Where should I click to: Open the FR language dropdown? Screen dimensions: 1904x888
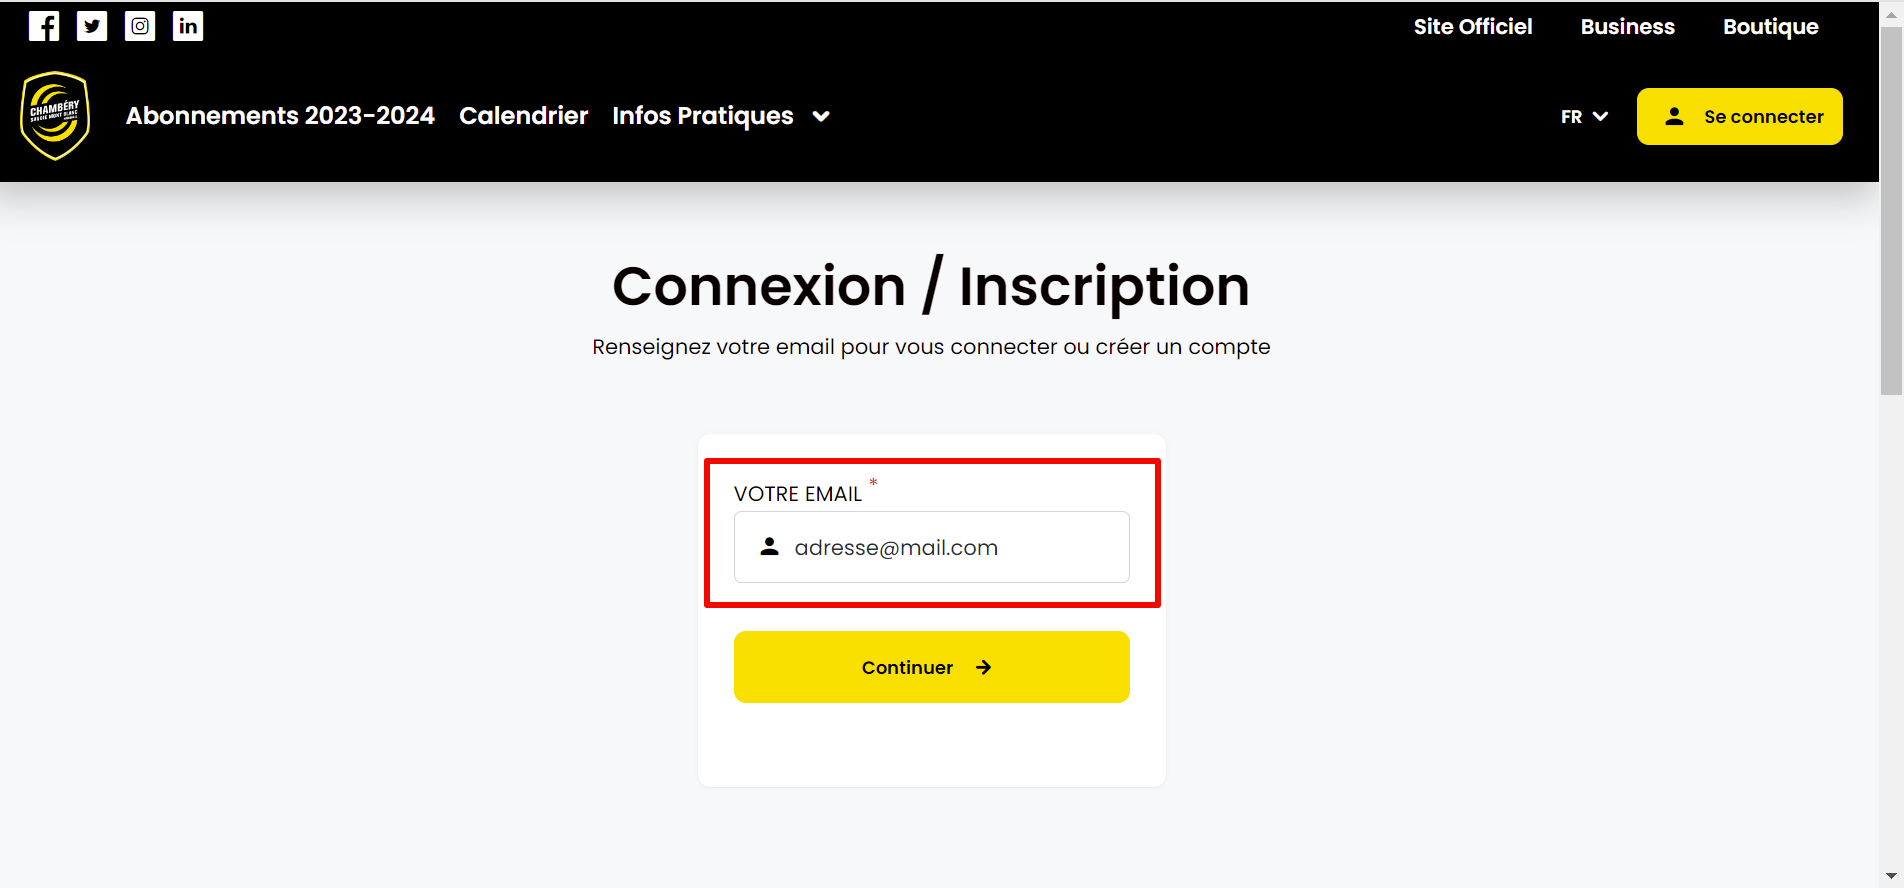click(1585, 117)
